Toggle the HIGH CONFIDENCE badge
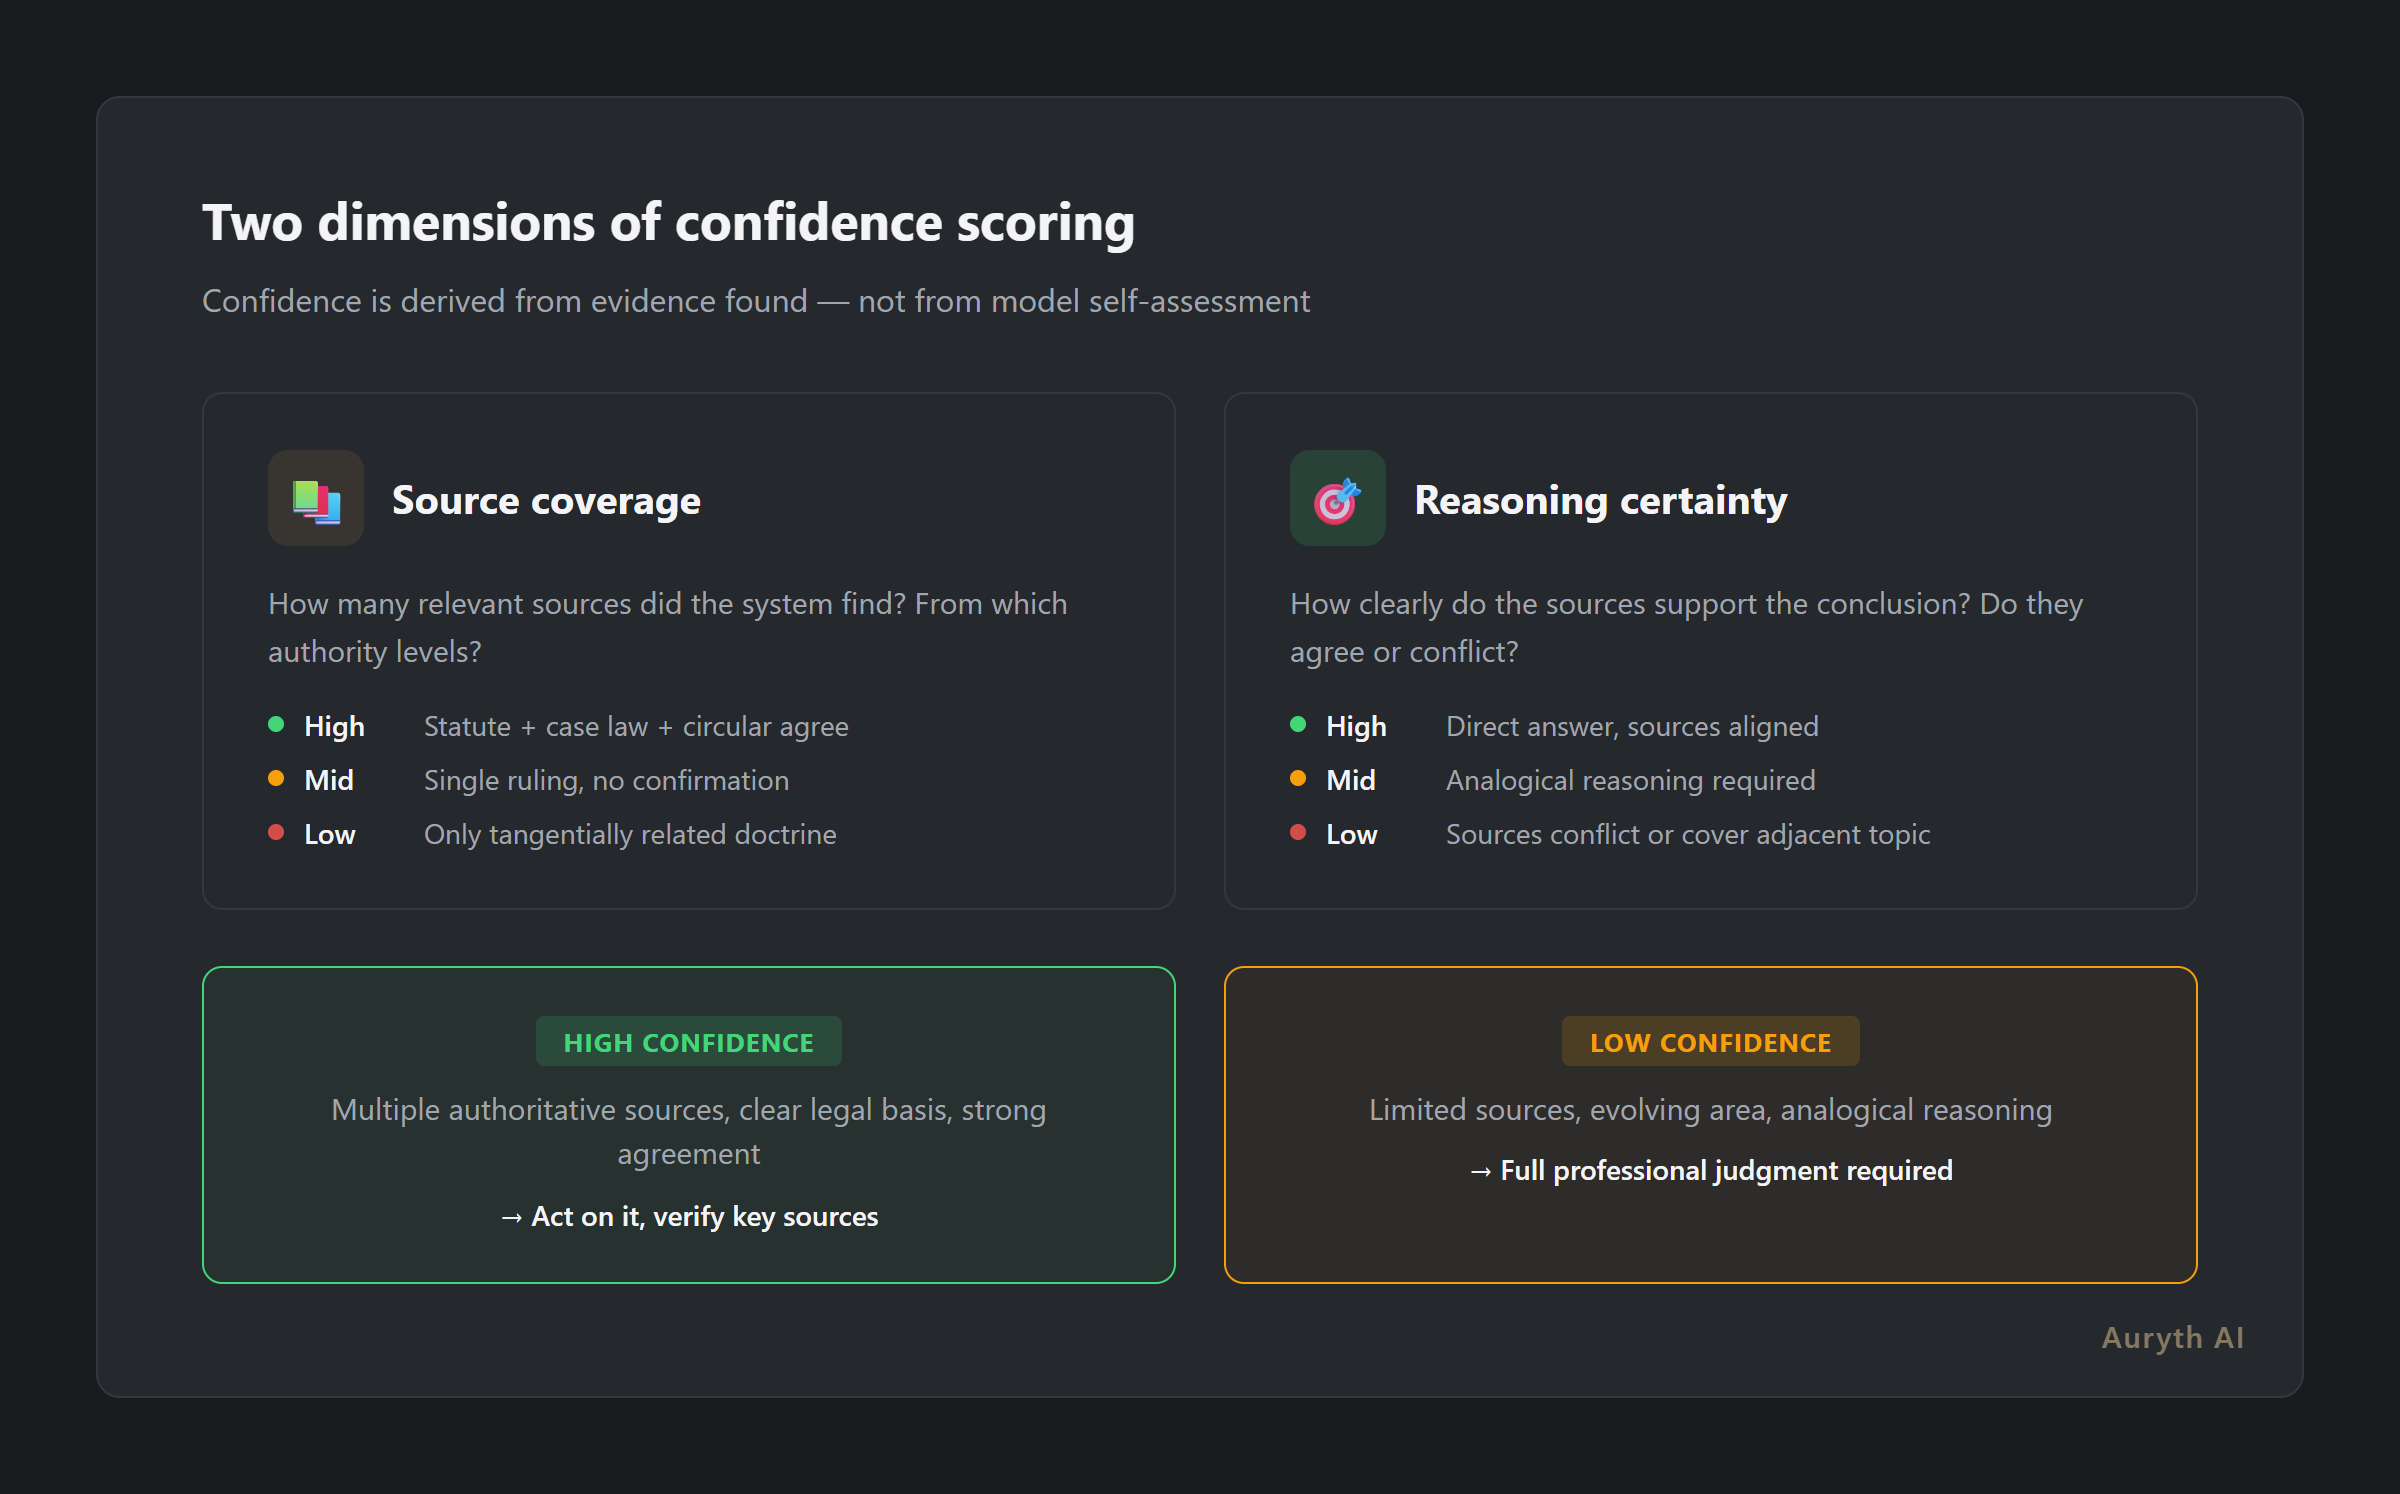 (688, 1041)
